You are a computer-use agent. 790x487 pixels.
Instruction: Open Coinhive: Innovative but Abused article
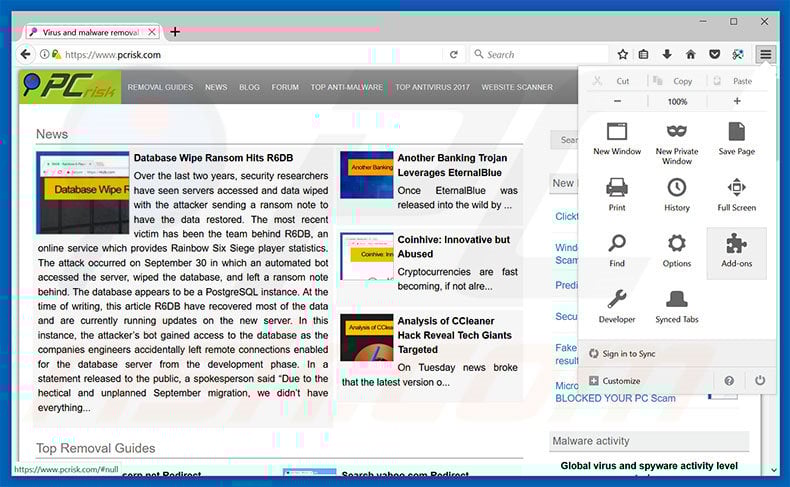point(453,247)
